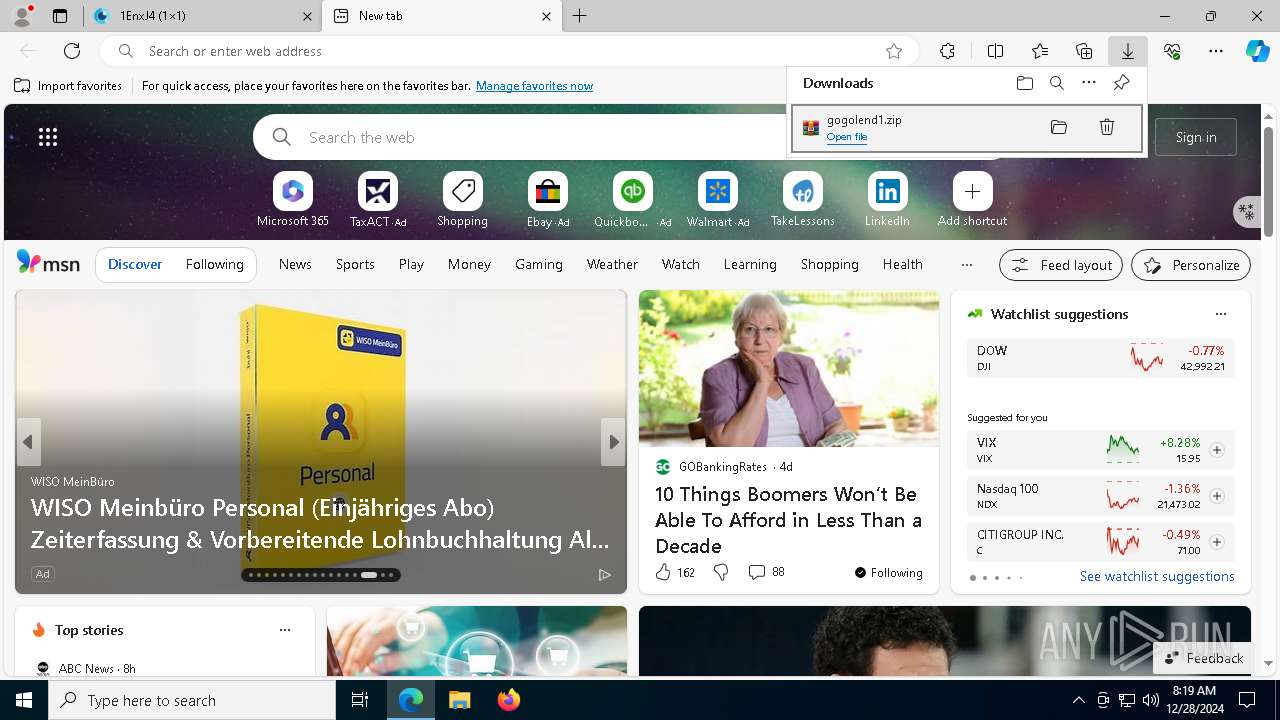Add this page to favorites star
This screenshot has height=720, width=1280.
(894, 51)
